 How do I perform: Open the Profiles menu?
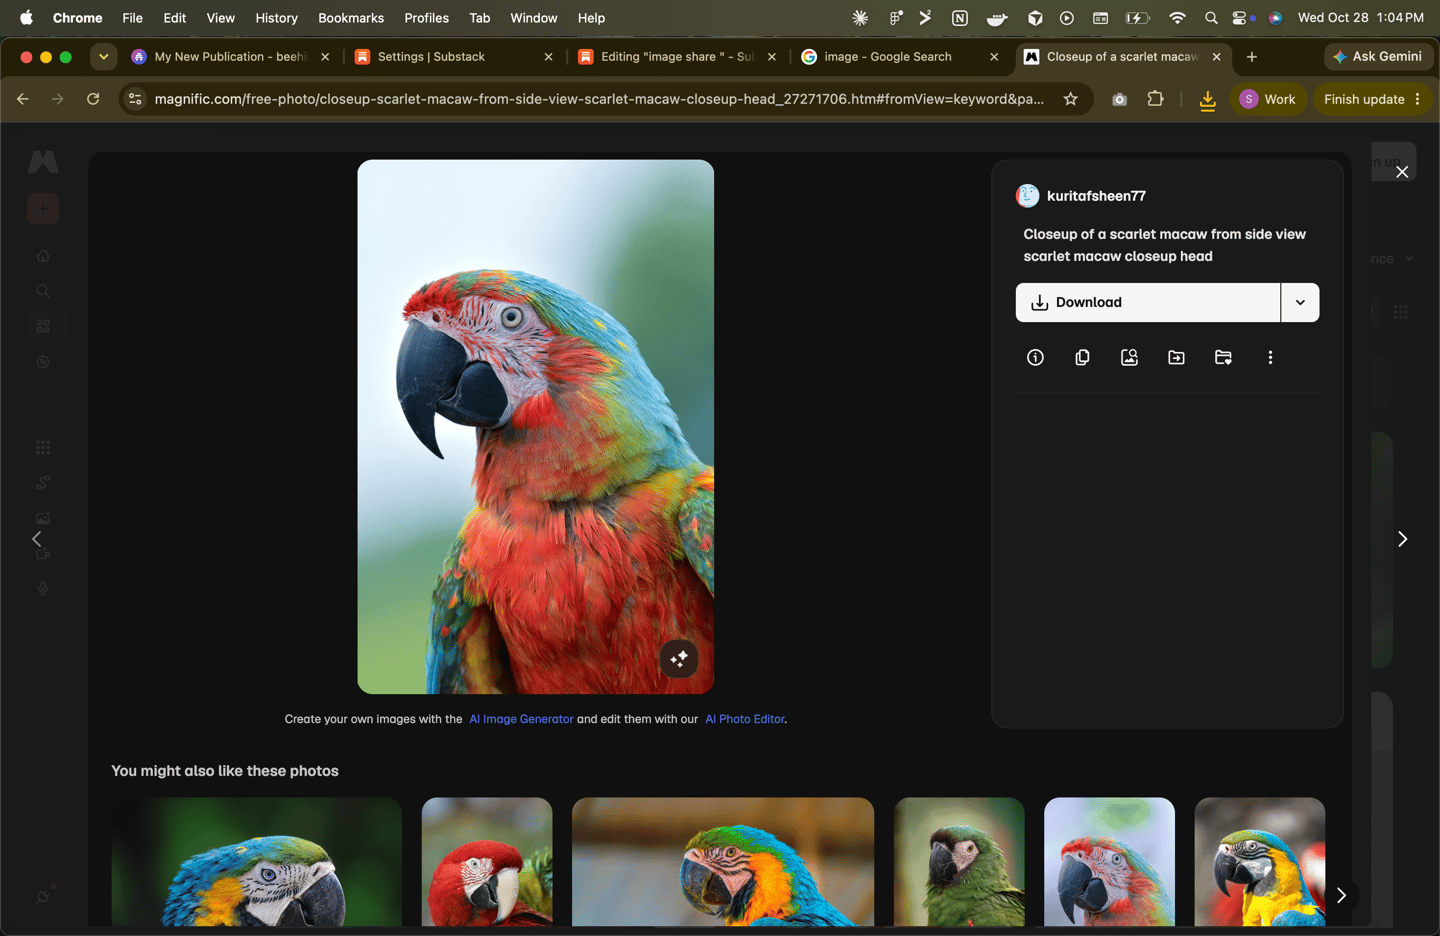426,18
